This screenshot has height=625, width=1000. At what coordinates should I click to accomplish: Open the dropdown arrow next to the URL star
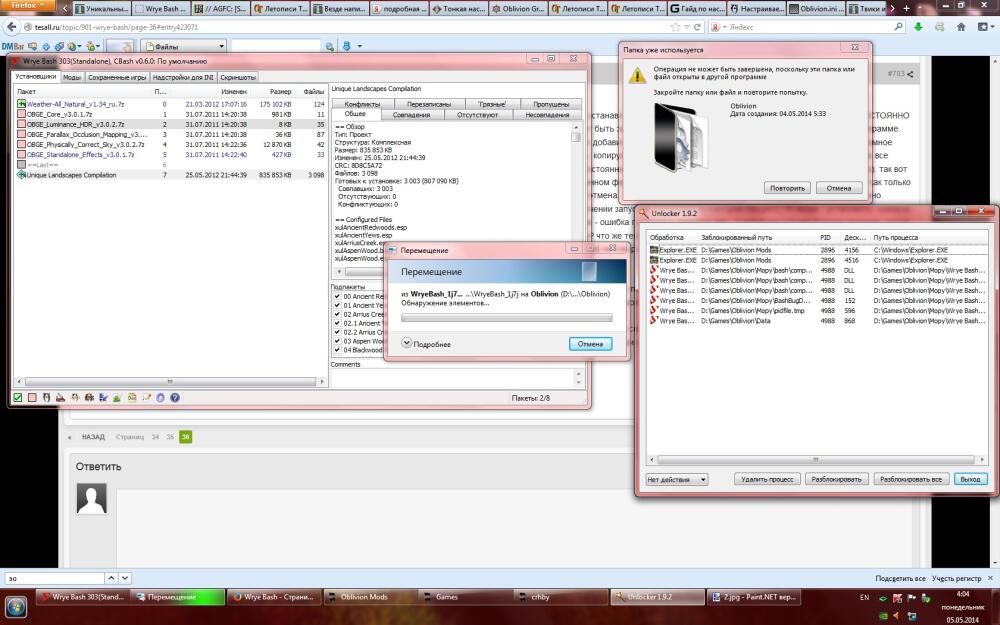(688, 27)
